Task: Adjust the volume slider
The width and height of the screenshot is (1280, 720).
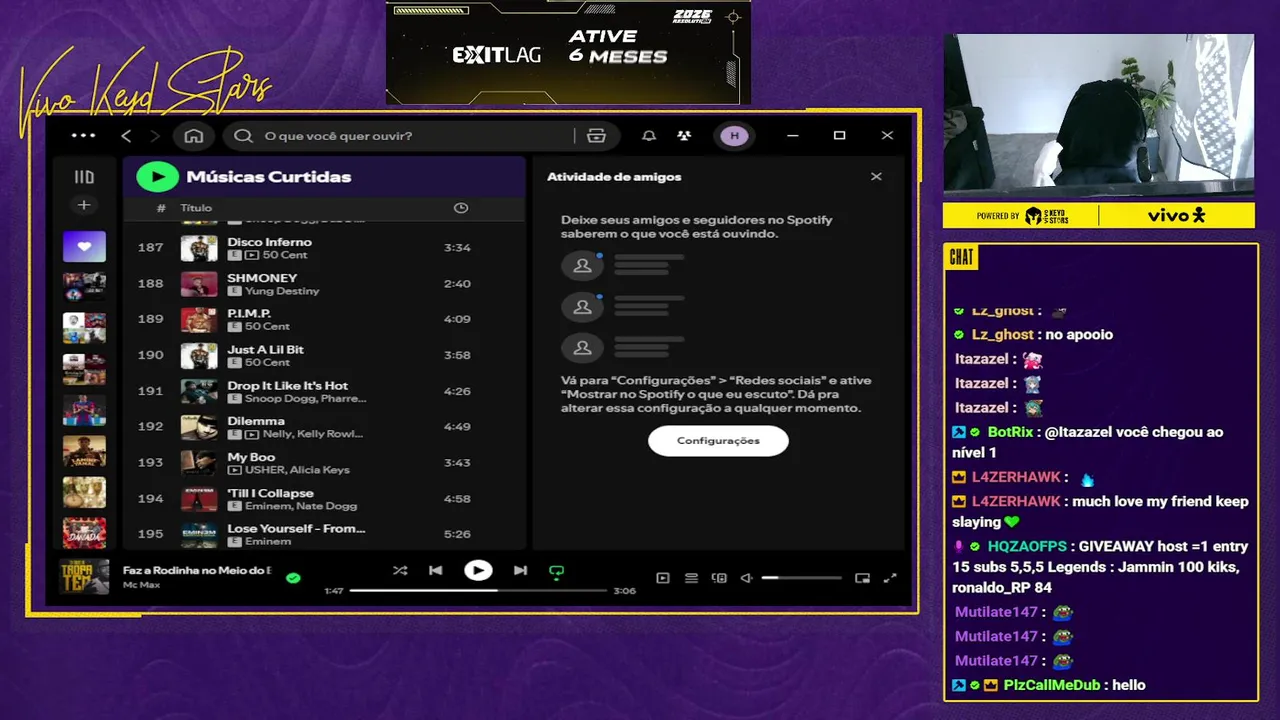Action: point(802,578)
